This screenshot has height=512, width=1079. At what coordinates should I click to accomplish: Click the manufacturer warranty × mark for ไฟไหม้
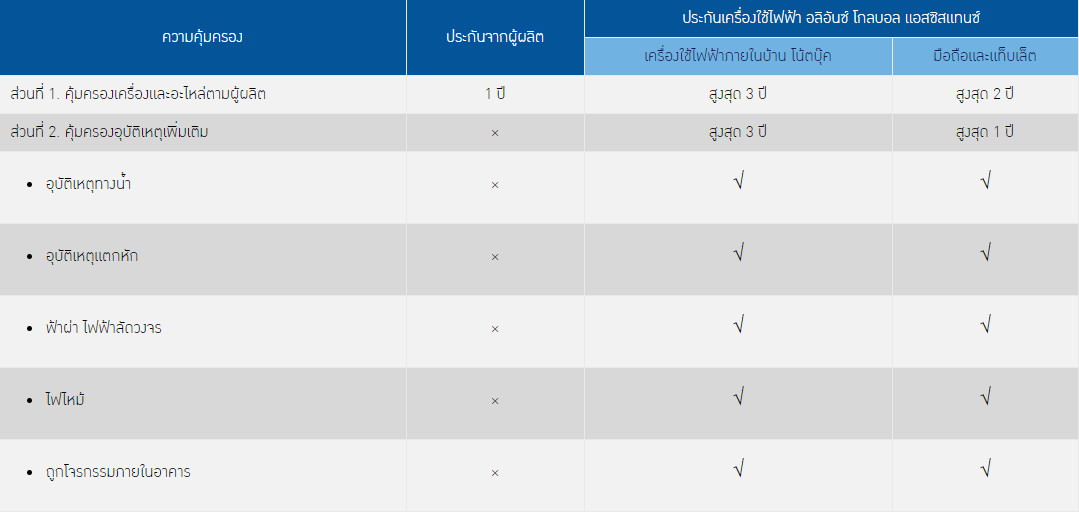[495, 401]
